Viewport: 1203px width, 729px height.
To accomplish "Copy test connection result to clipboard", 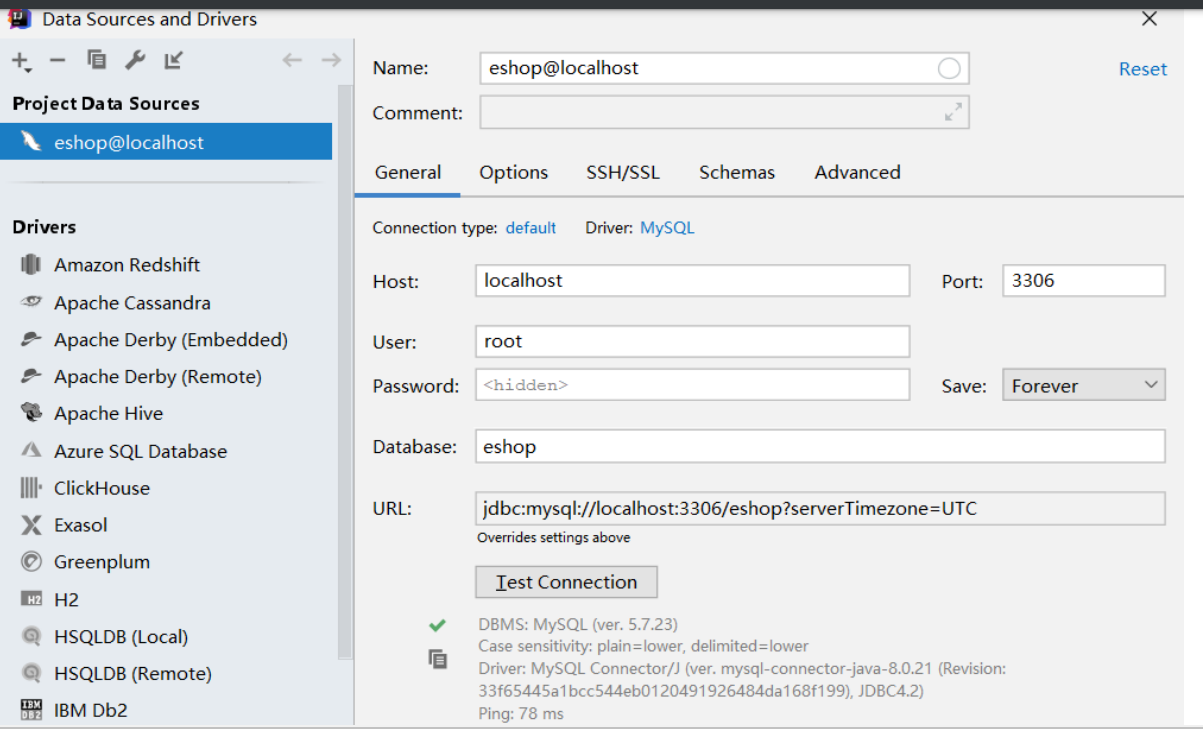I will coord(437,659).
